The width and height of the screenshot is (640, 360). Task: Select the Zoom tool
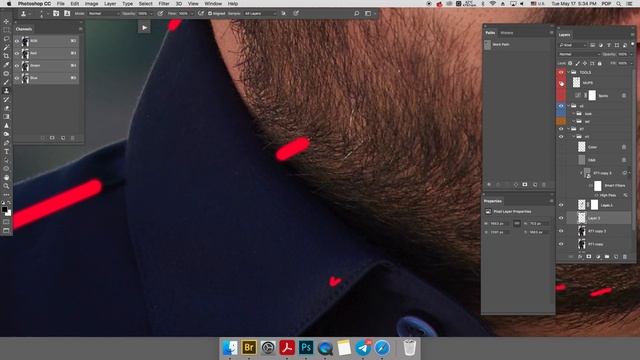pos(6,186)
